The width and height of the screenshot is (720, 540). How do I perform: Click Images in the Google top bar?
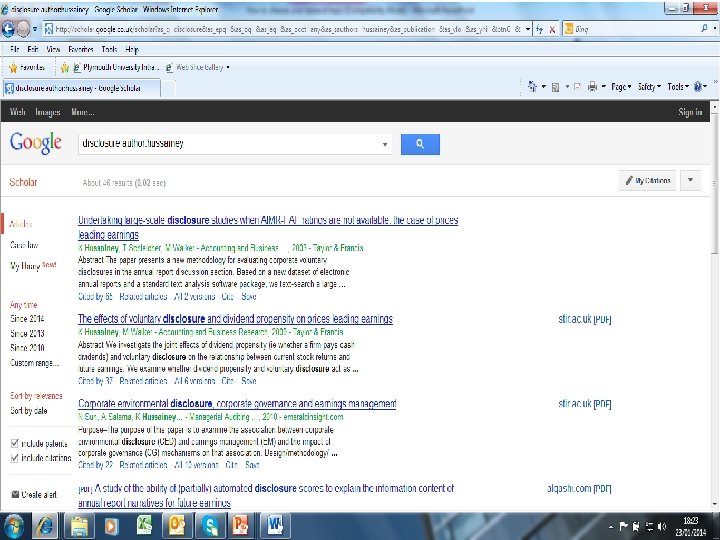(48, 112)
